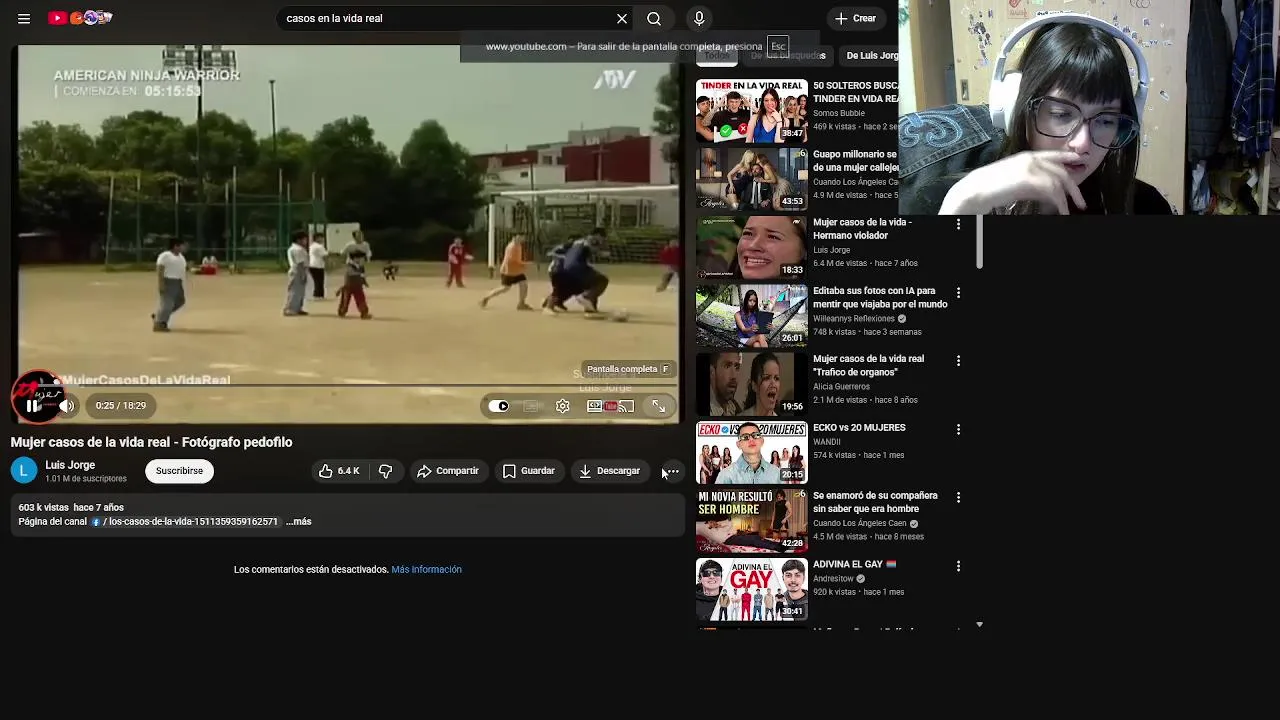This screenshot has height=720, width=1280.
Task: Open Guapo millonario video thumbnail
Action: (752, 179)
